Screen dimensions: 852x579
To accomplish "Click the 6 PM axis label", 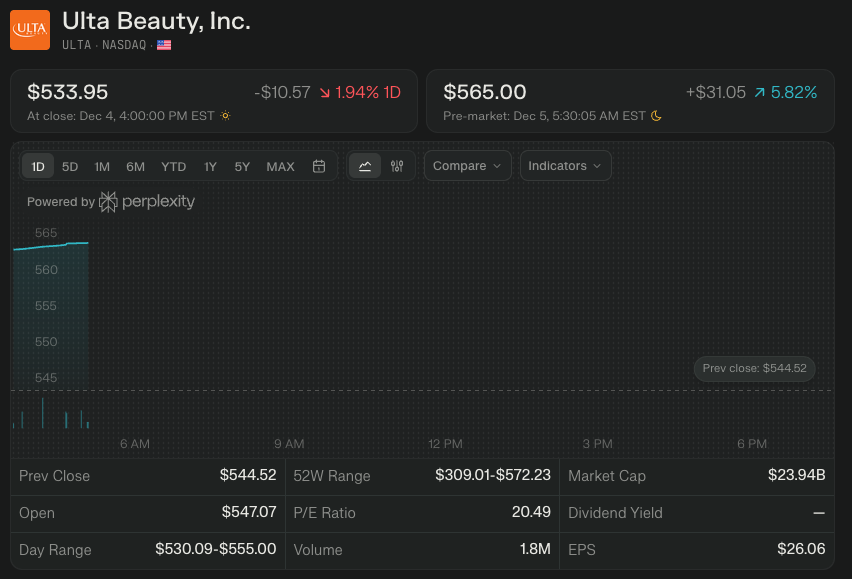I will tap(752, 444).
